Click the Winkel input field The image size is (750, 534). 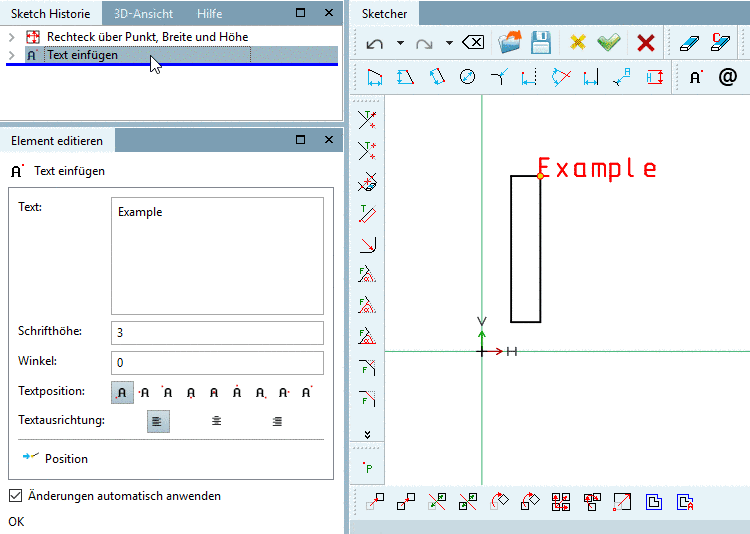pyautogui.click(x=217, y=363)
